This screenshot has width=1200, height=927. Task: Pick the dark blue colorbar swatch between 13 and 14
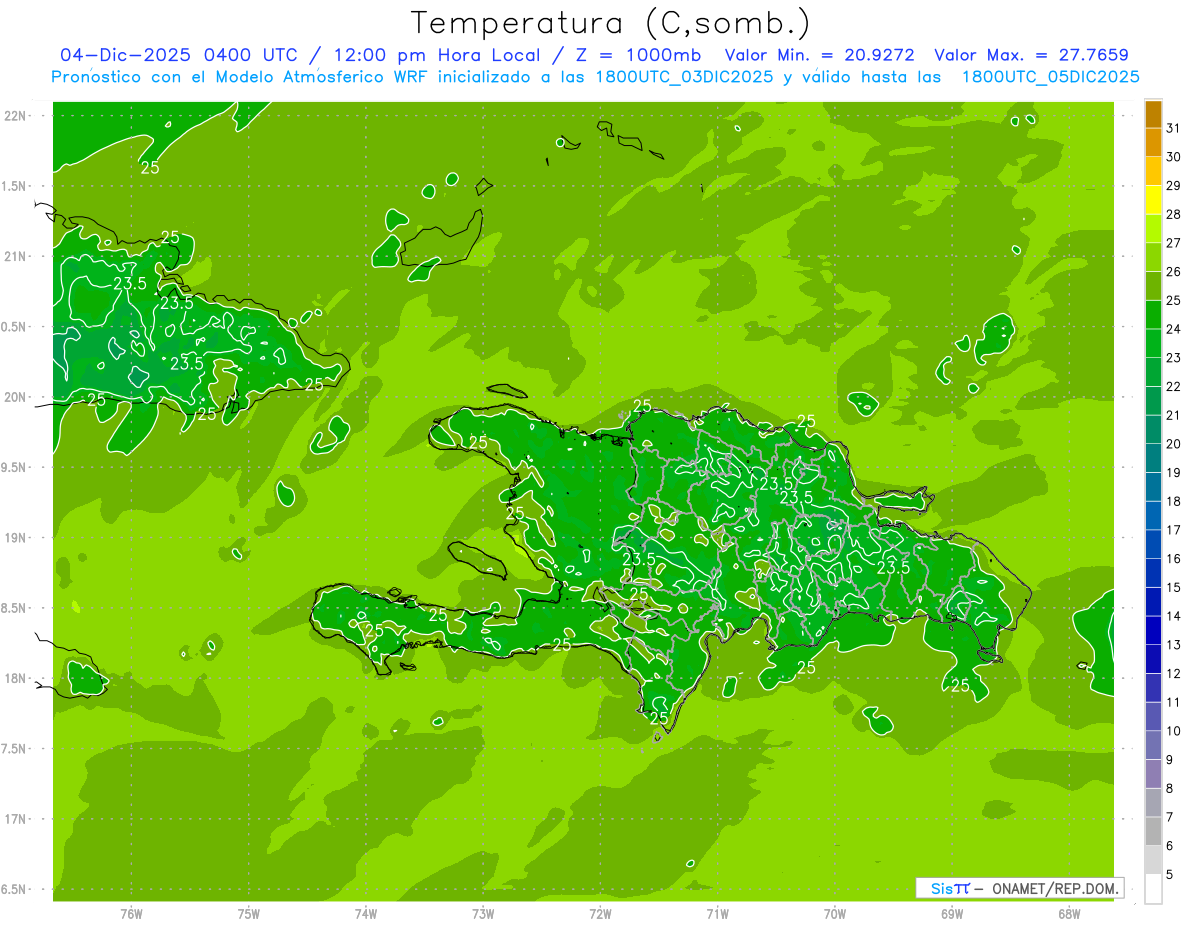tap(1153, 631)
